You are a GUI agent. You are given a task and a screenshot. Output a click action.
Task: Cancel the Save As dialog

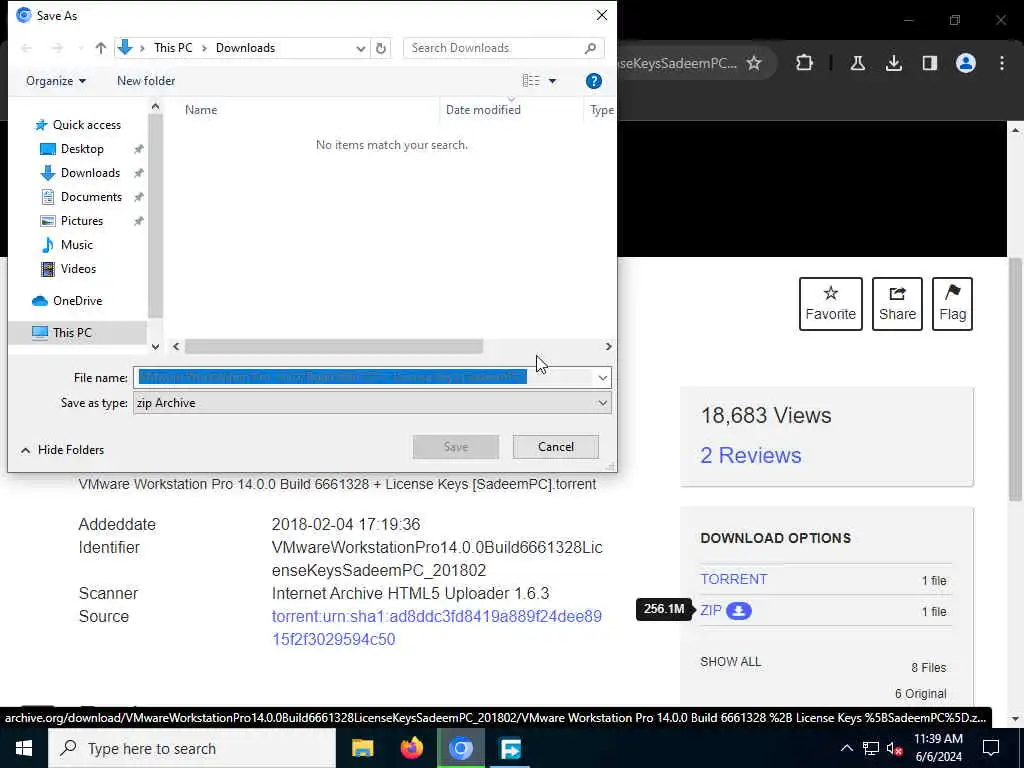pos(556,447)
